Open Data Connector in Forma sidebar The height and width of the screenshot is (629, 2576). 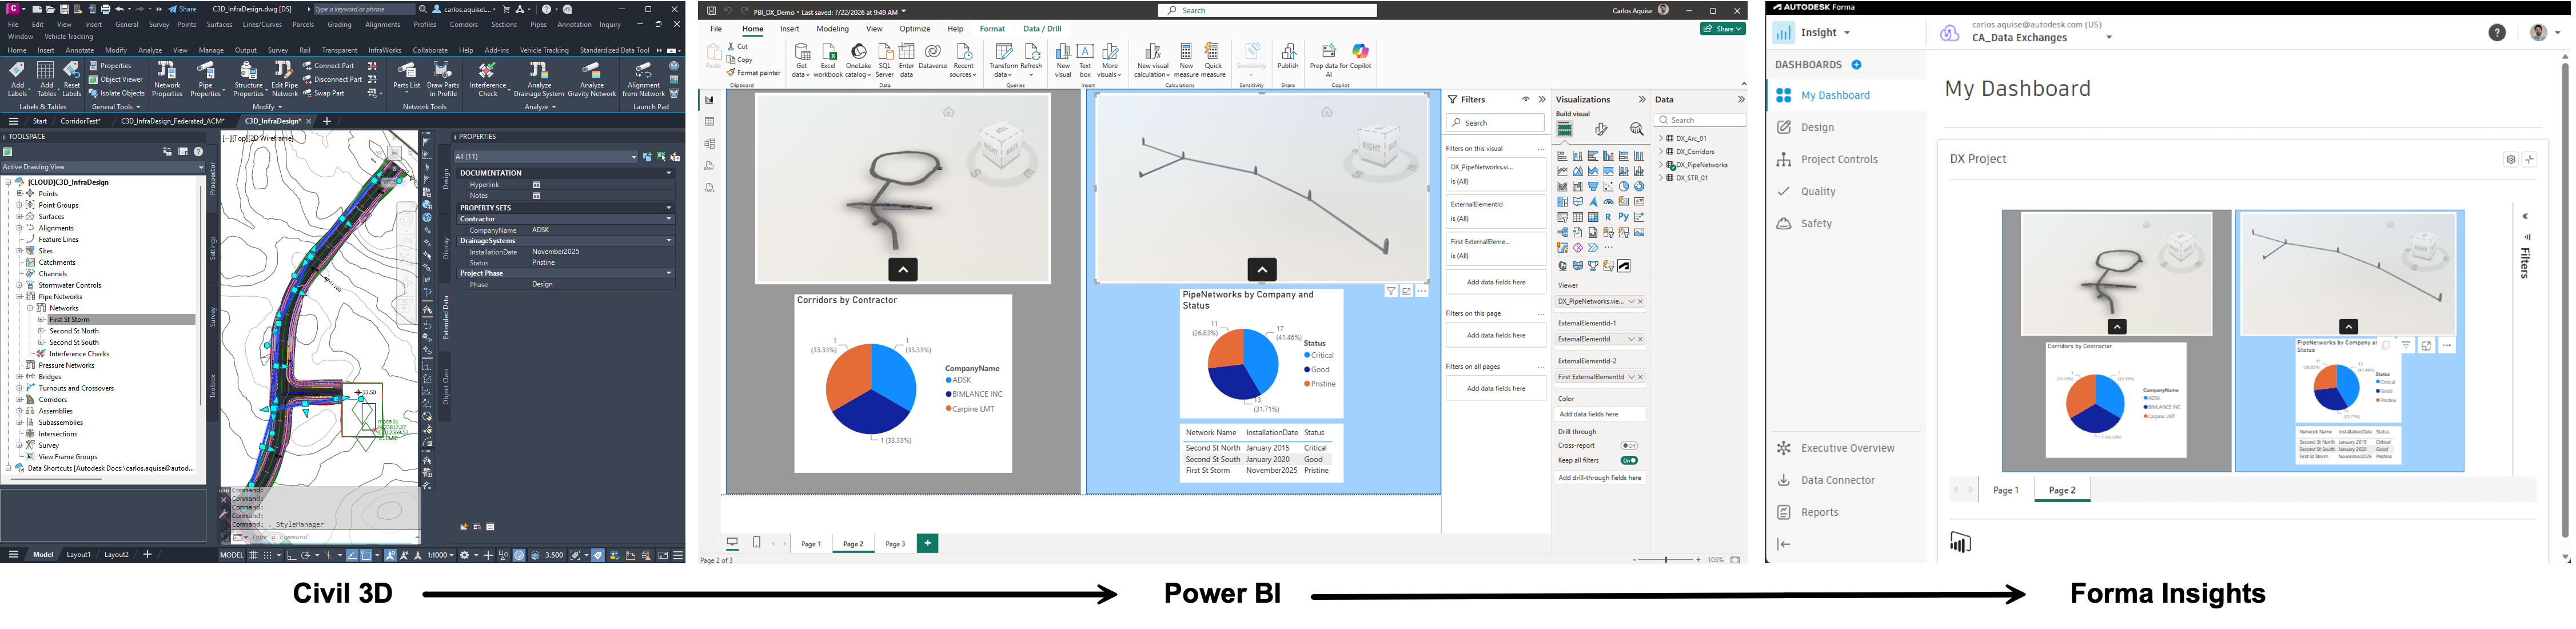click(x=1838, y=480)
